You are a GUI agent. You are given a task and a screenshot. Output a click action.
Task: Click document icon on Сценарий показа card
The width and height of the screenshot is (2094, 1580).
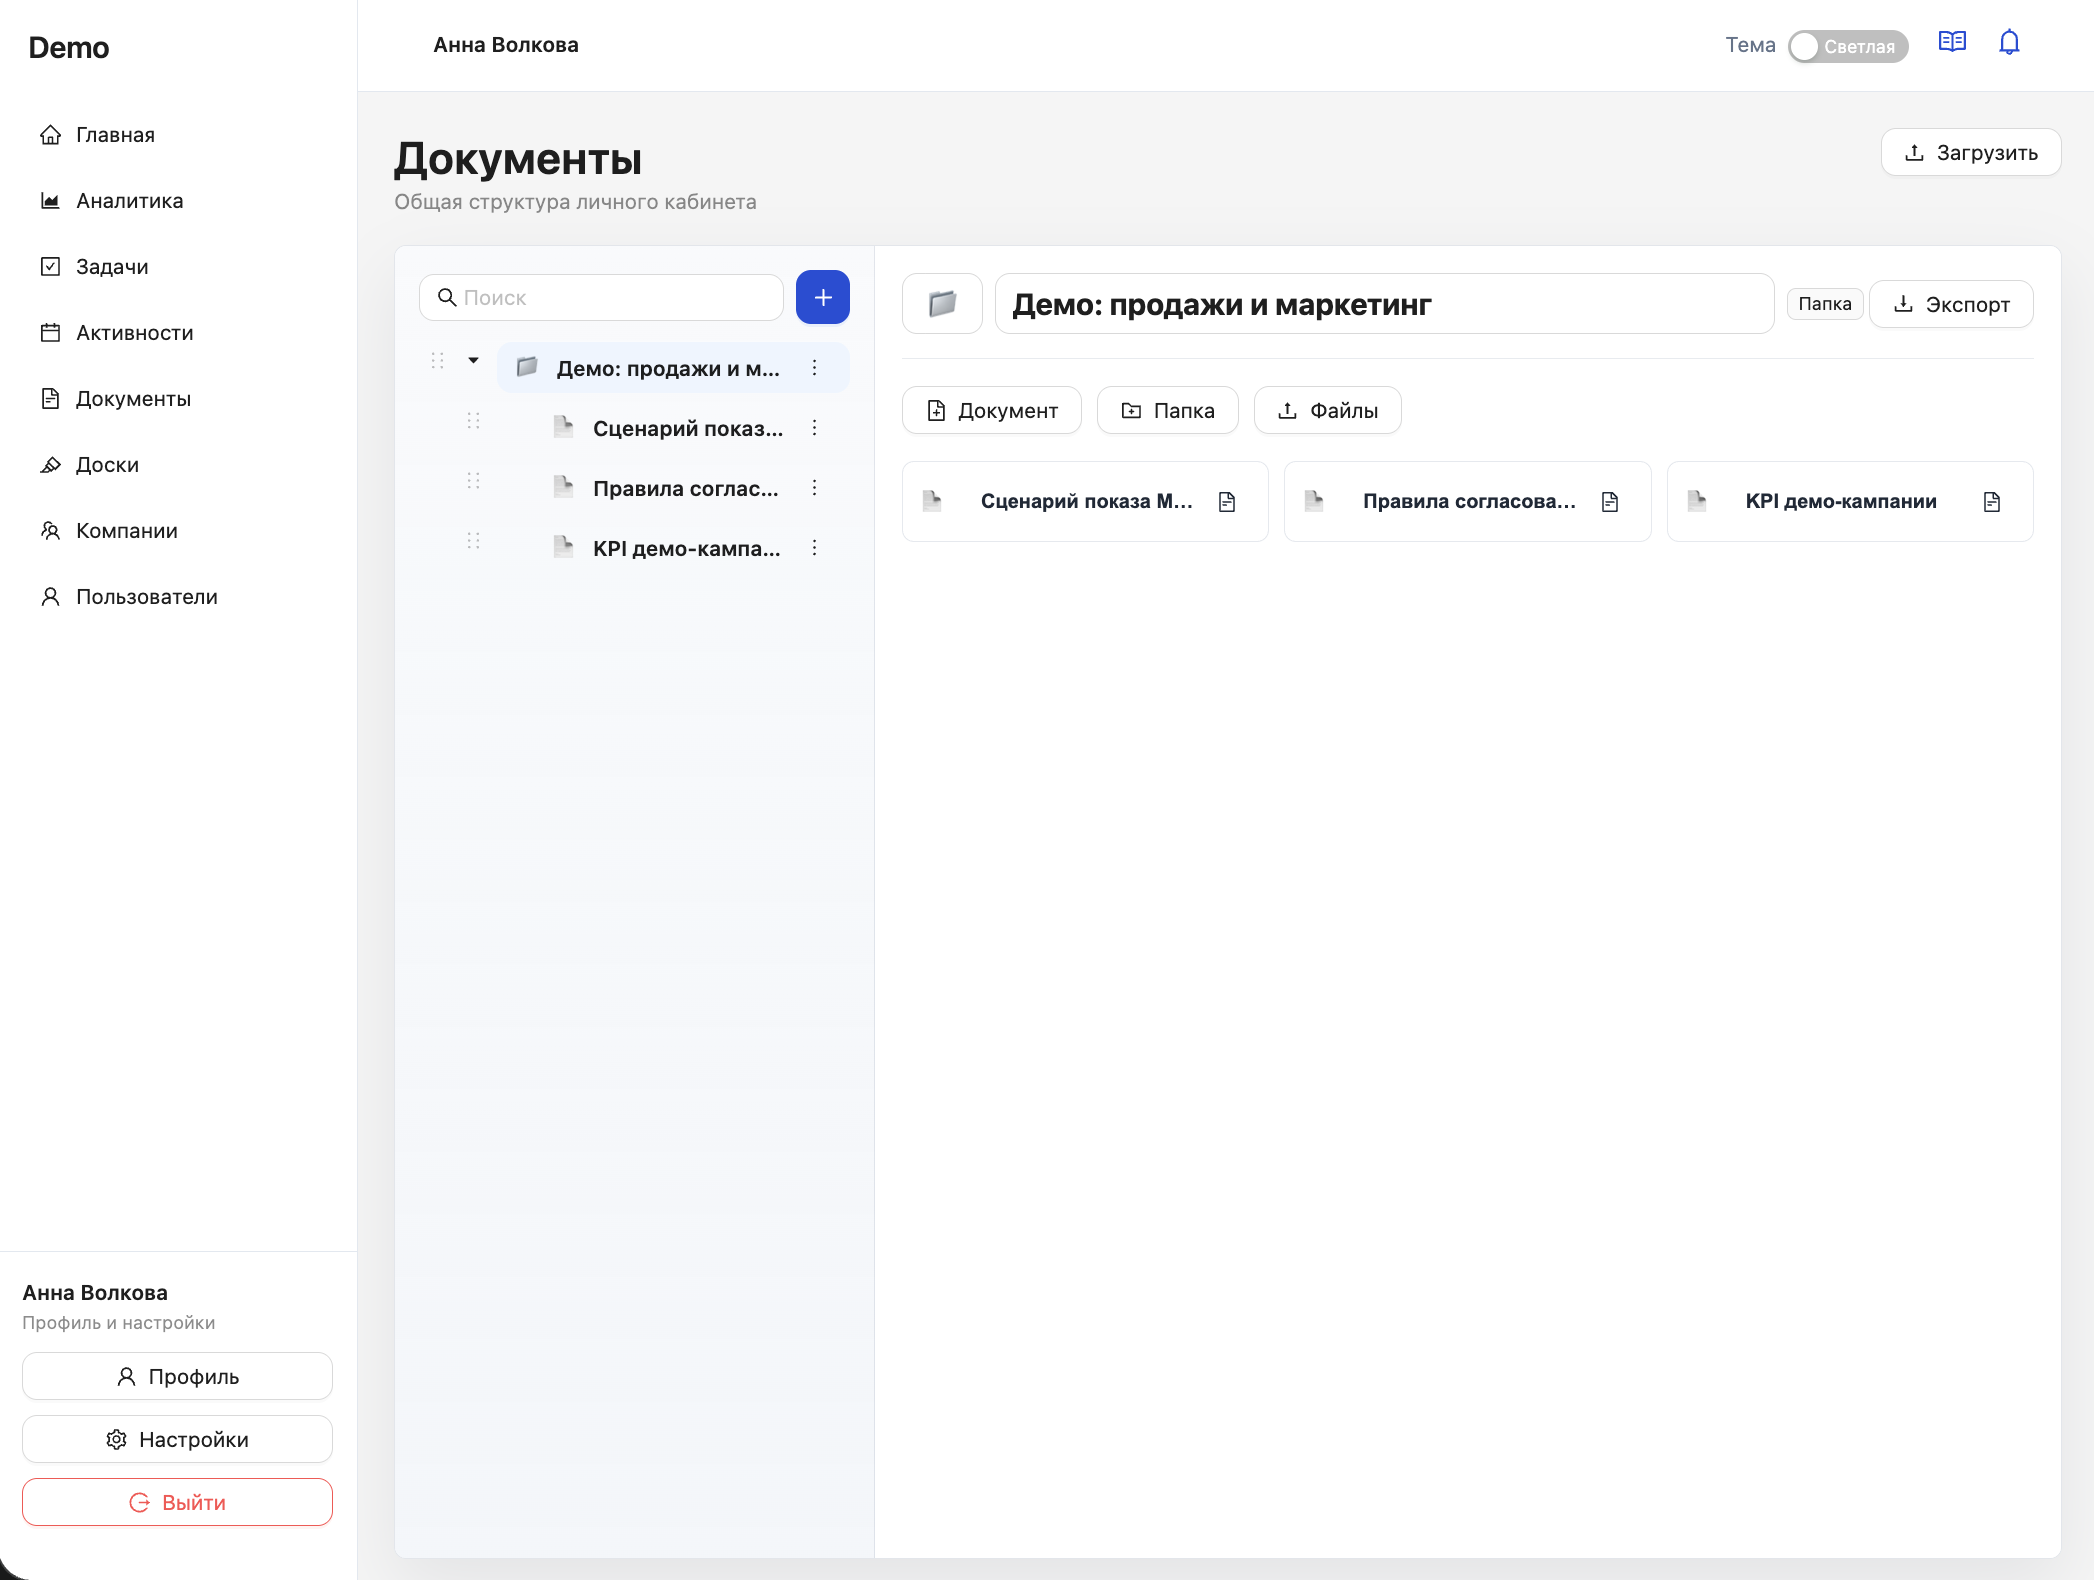(x=1227, y=502)
